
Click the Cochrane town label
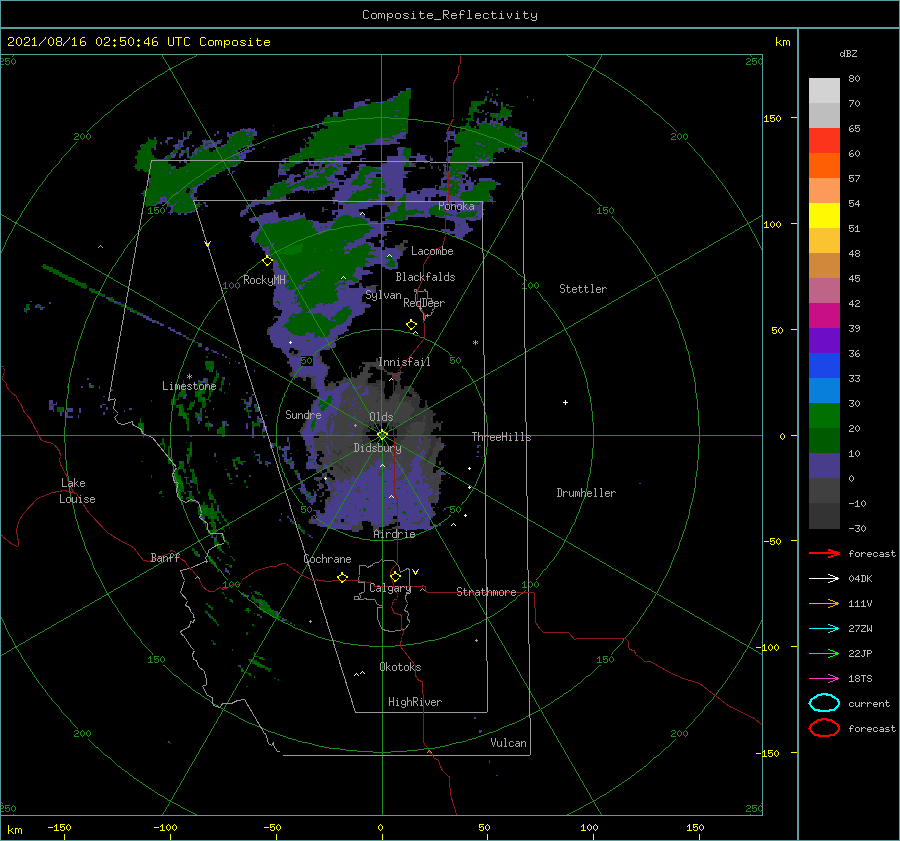click(327, 559)
